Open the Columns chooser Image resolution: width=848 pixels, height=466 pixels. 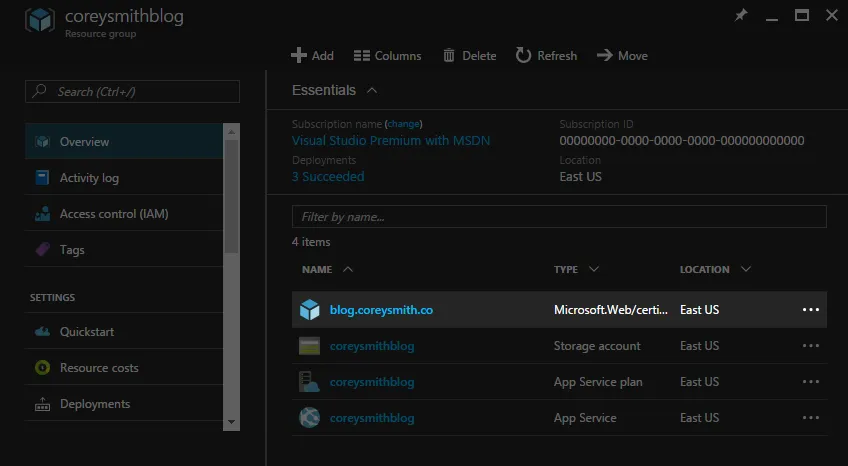387,56
